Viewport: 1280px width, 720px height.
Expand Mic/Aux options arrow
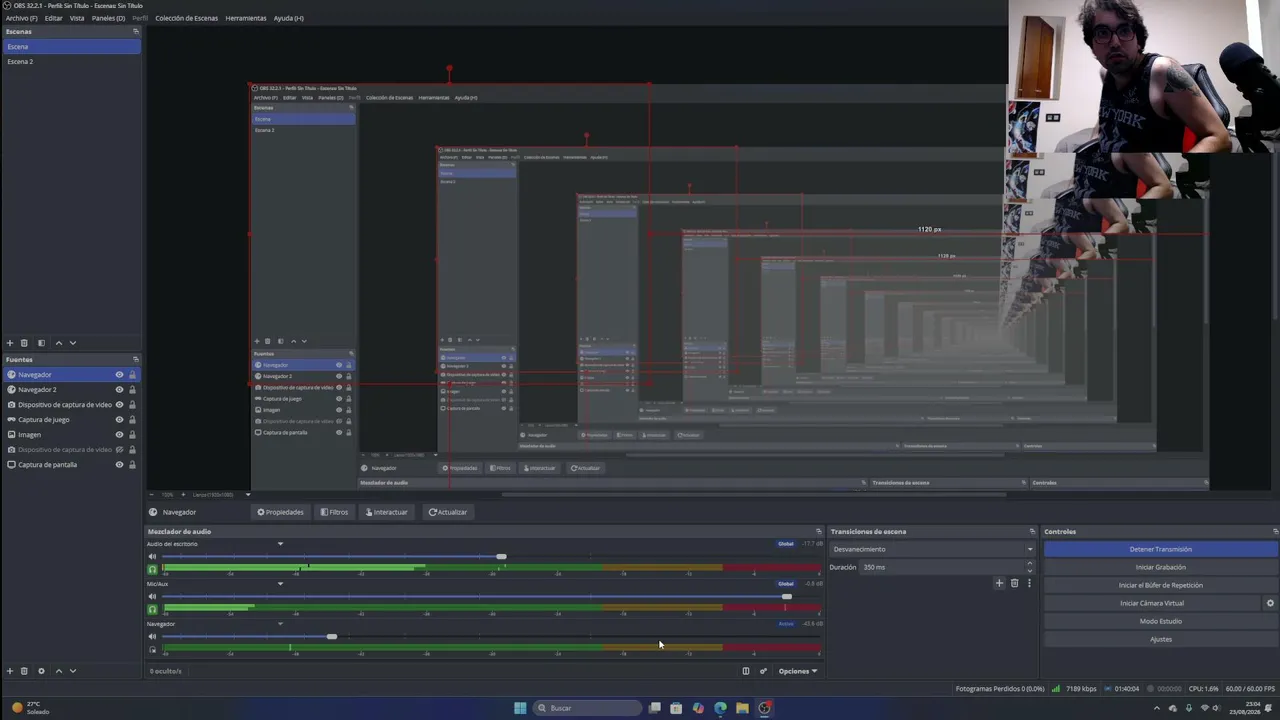pyautogui.click(x=280, y=584)
